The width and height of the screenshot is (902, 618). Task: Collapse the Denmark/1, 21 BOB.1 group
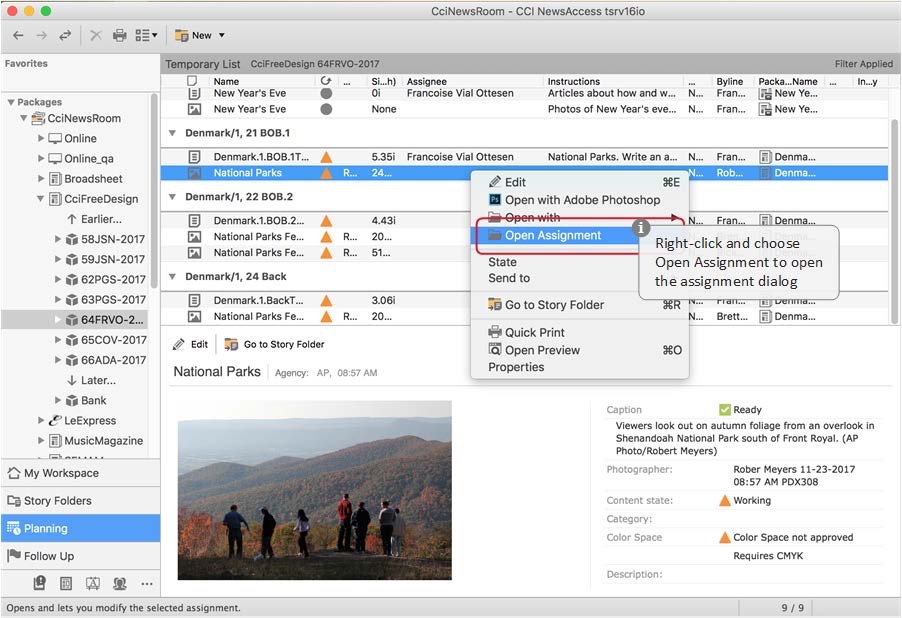(x=172, y=133)
